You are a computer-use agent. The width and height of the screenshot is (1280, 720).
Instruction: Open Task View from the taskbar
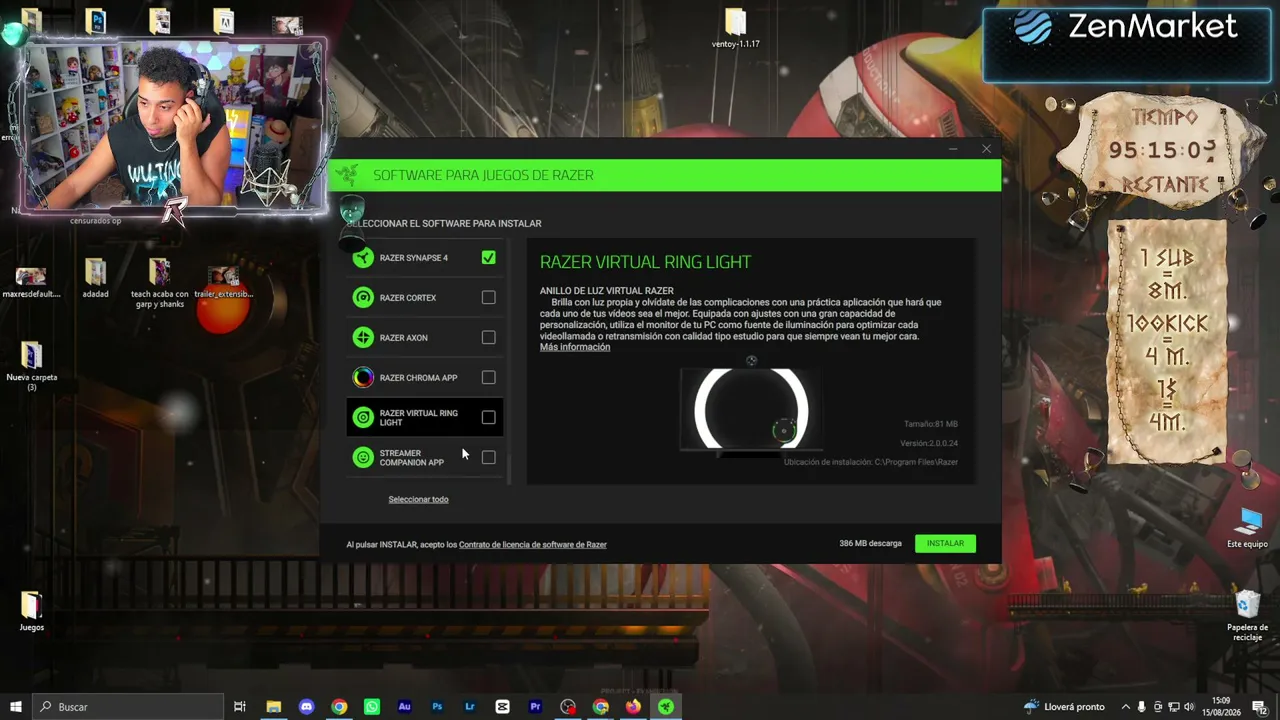[x=240, y=707]
